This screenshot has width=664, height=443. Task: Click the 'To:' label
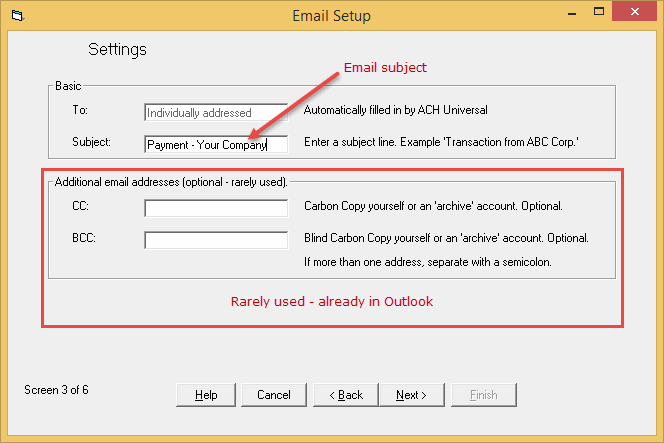tap(80, 110)
